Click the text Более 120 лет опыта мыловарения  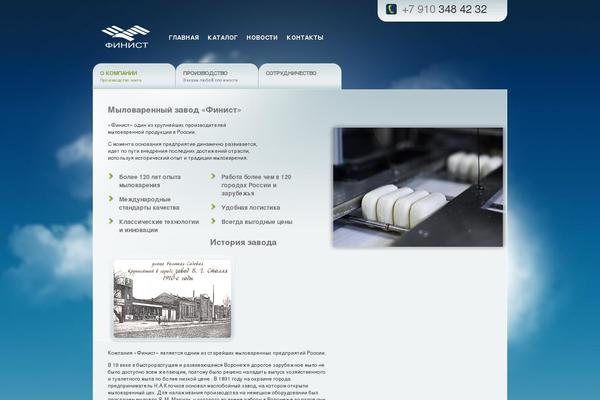coord(150,181)
